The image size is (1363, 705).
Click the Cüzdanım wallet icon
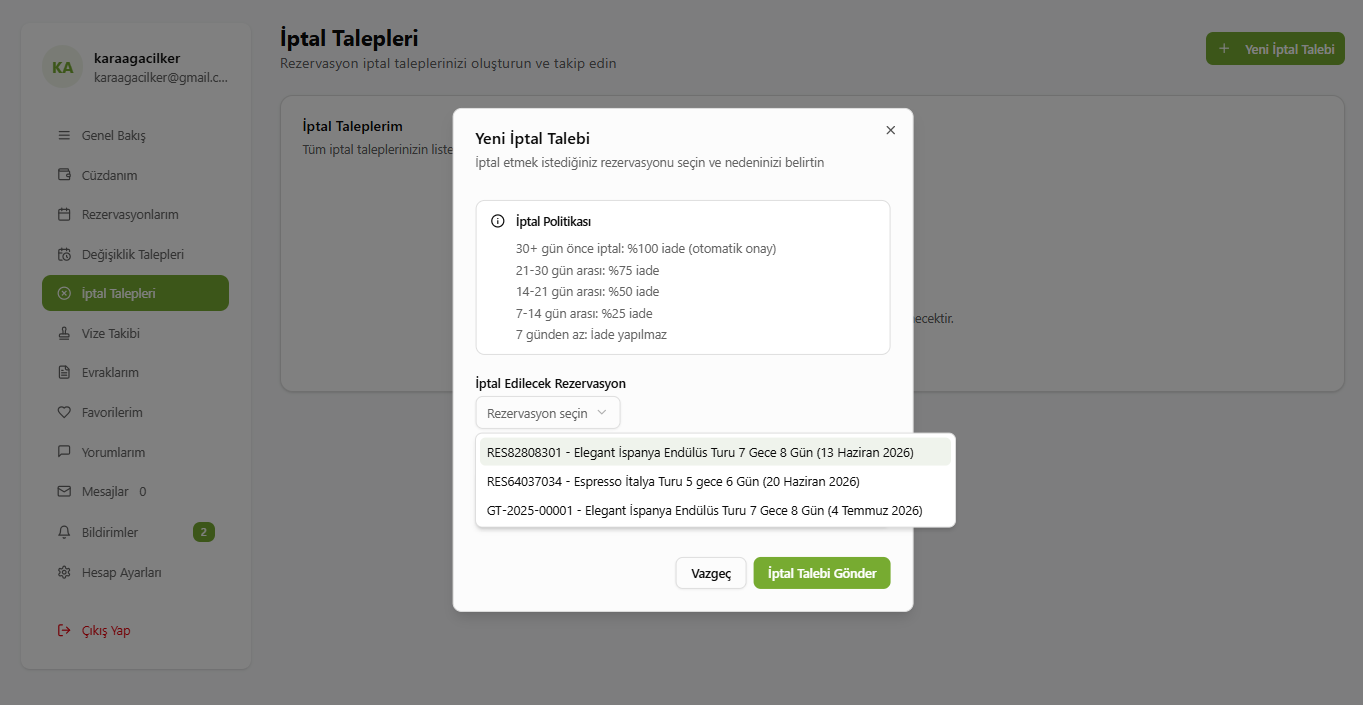[64, 175]
